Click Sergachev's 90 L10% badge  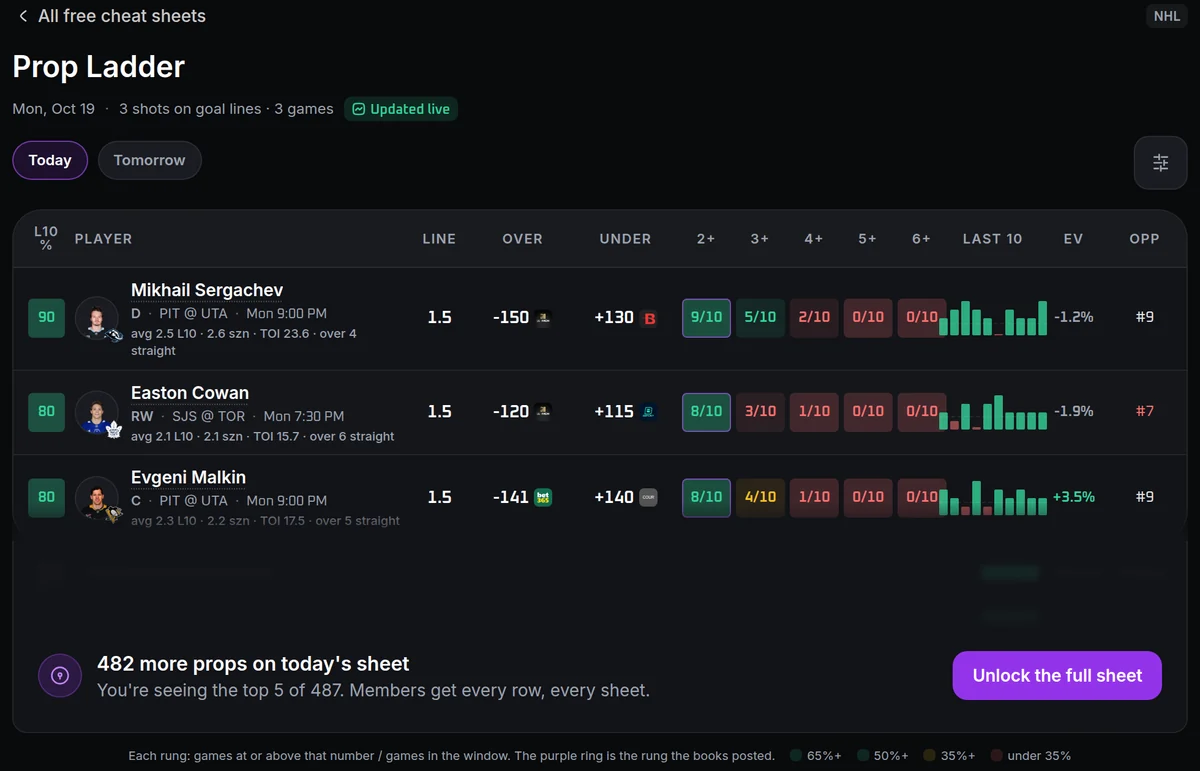coord(46,318)
